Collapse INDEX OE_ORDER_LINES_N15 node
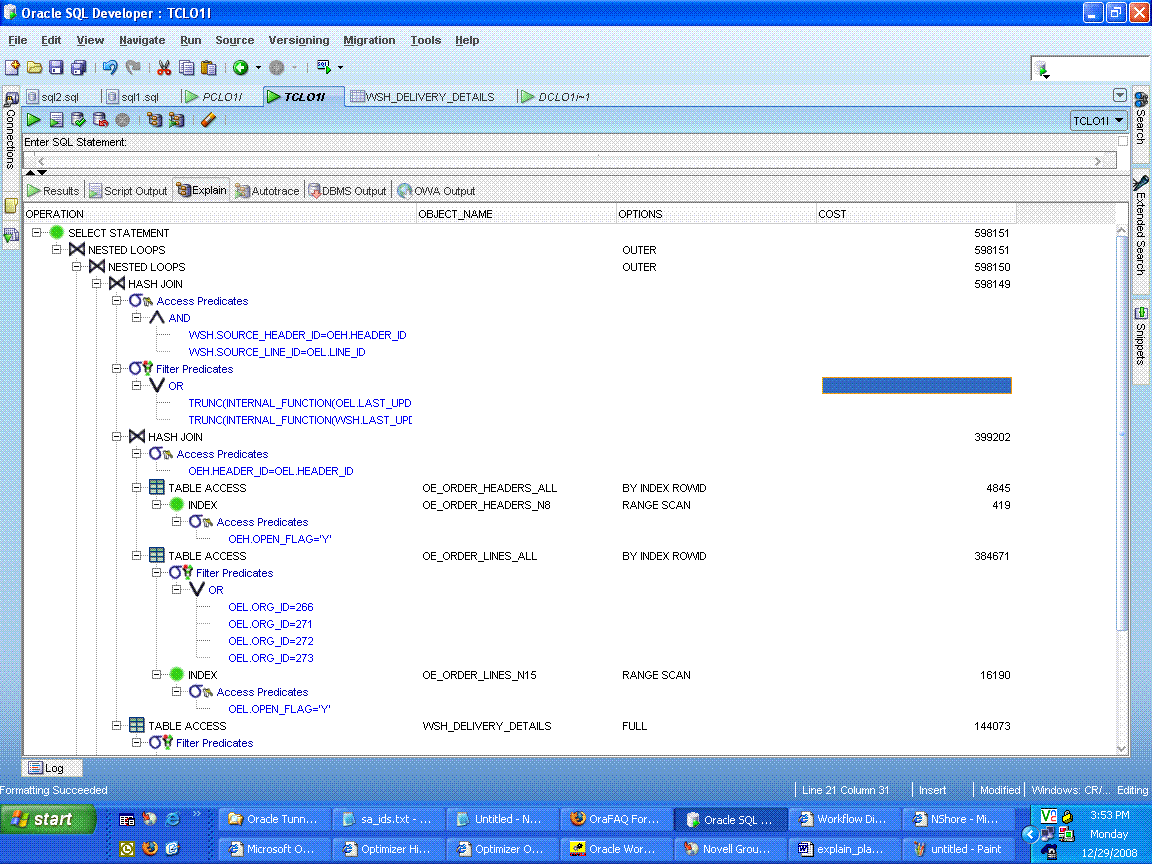 pyautogui.click(x=156, y=674)
